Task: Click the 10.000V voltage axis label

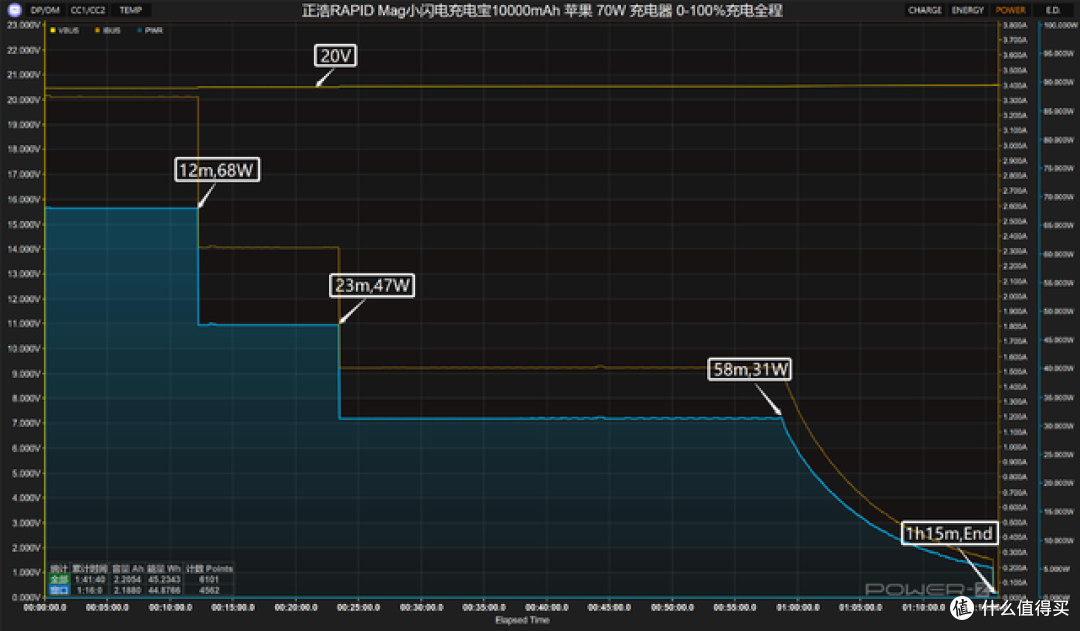Action: click(24, 349)
